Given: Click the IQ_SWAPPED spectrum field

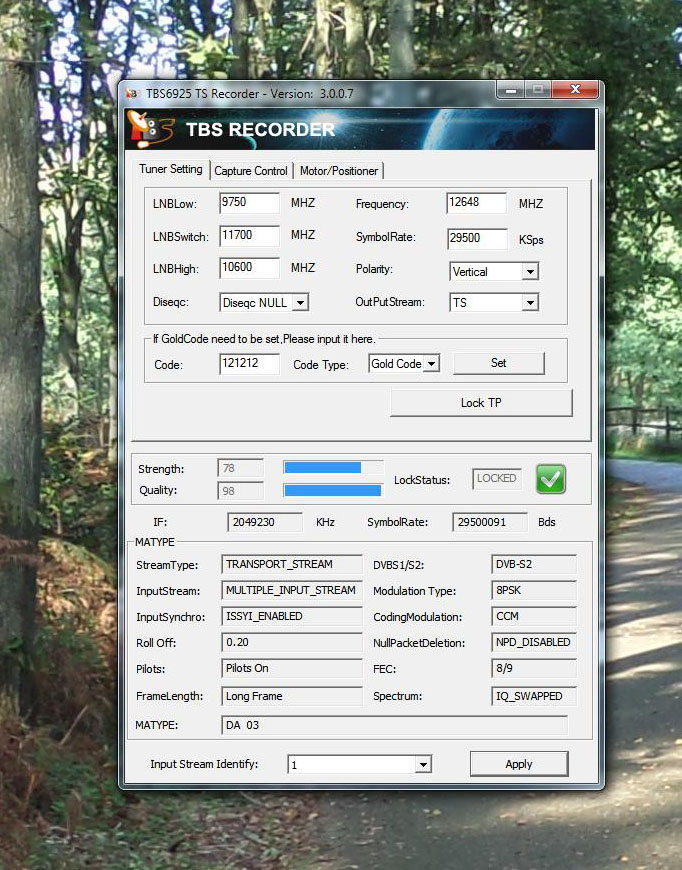Looking at the screenshot, I should tap(534, 696).
